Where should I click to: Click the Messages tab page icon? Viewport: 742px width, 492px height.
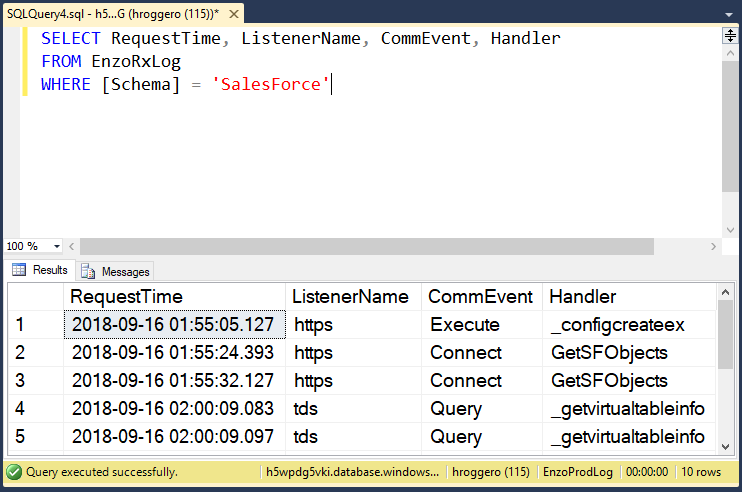(89, 271)
